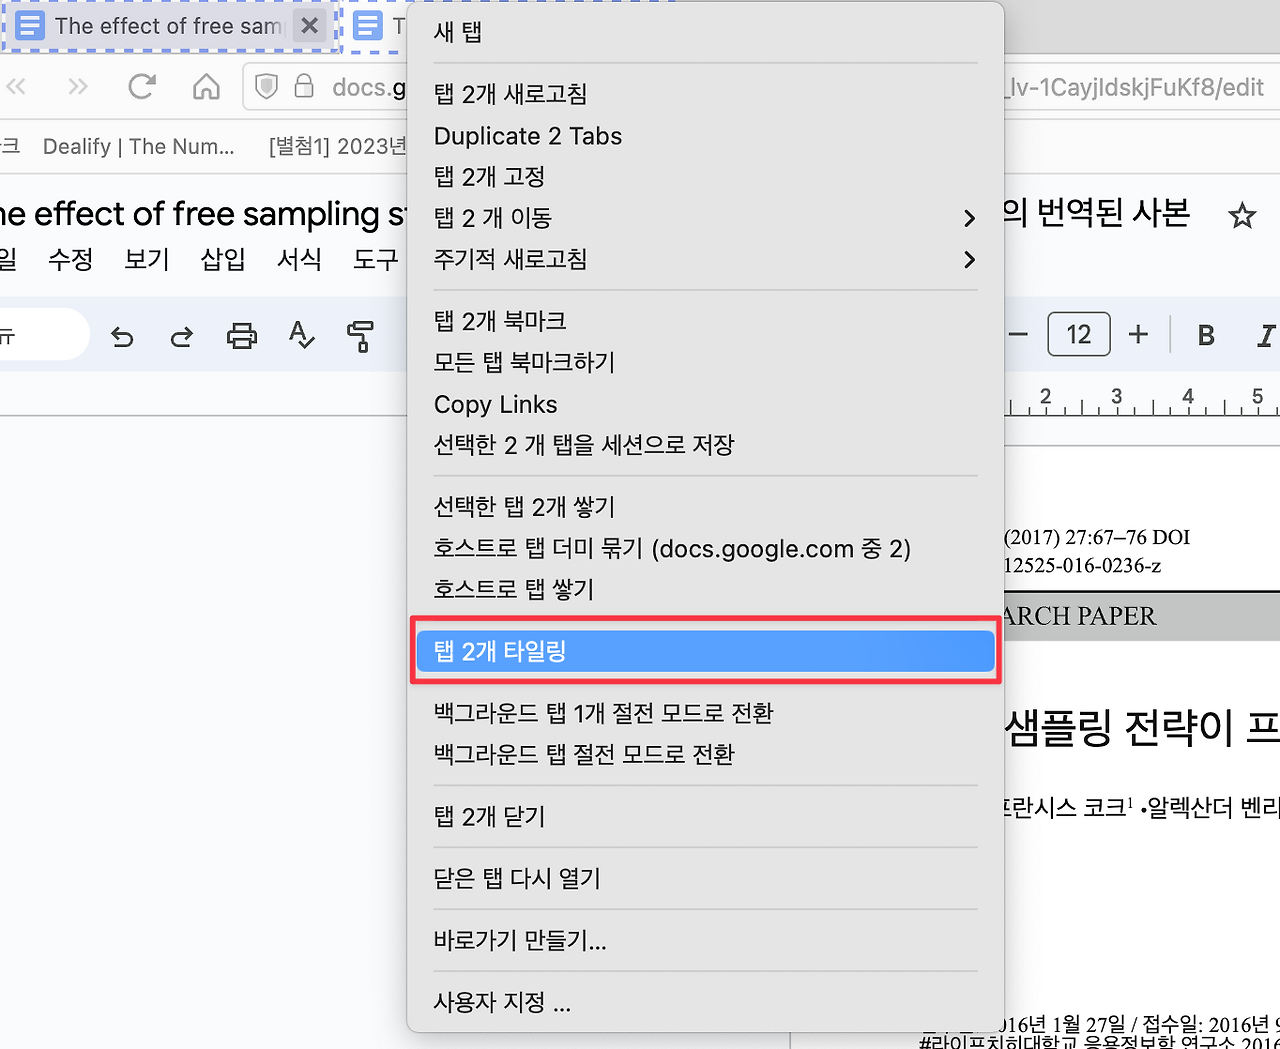The width and height of the screenshot is (1280, 1049).
Task: Select the 탭 2개 타일링 menu entry
Action: click(705, 650)
